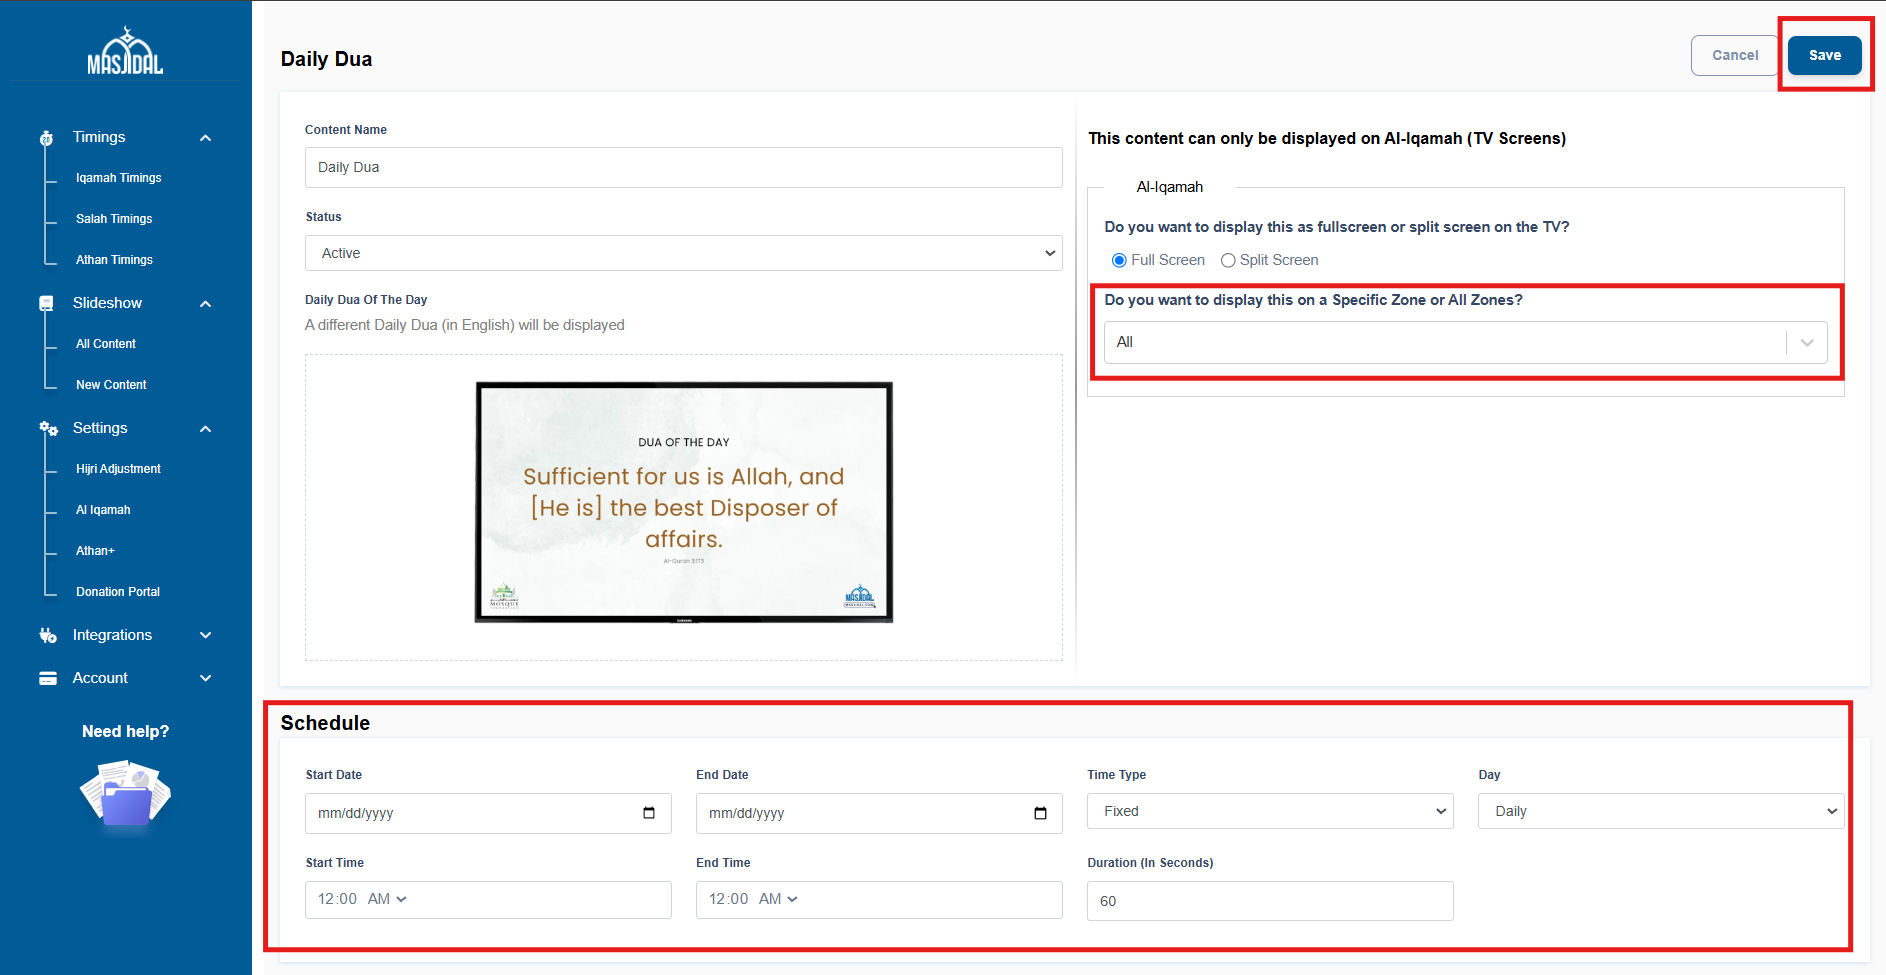Click the Masjidal logo in the sidebar

click(x=125, y=52)
